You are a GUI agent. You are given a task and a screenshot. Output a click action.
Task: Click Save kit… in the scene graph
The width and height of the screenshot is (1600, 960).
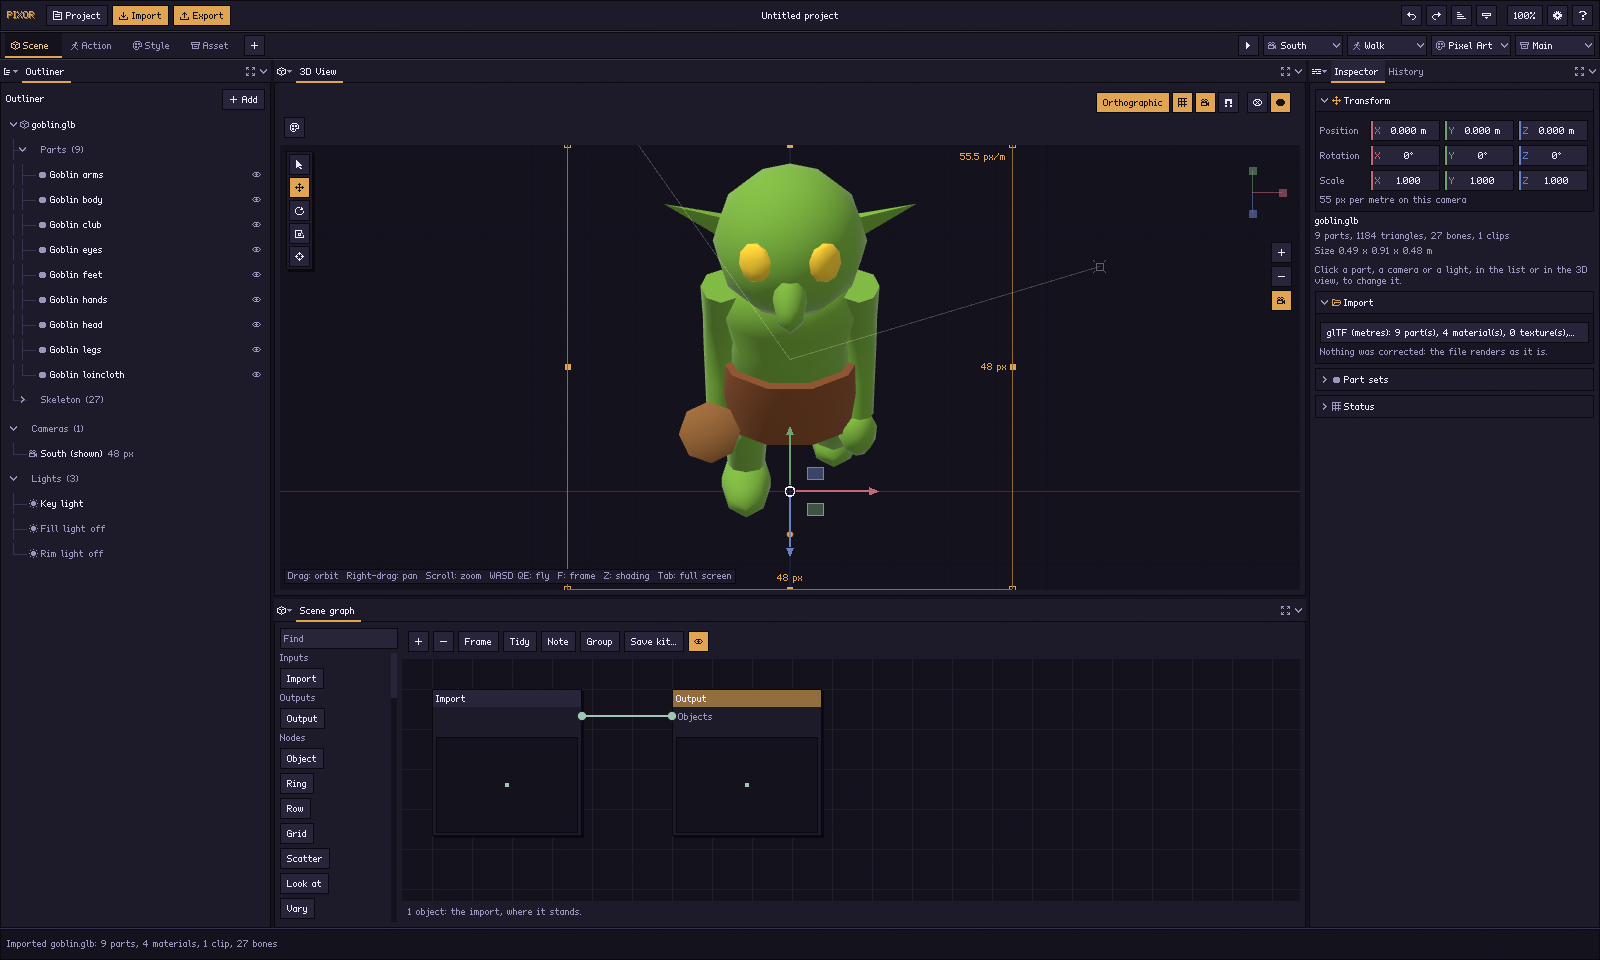653,642
